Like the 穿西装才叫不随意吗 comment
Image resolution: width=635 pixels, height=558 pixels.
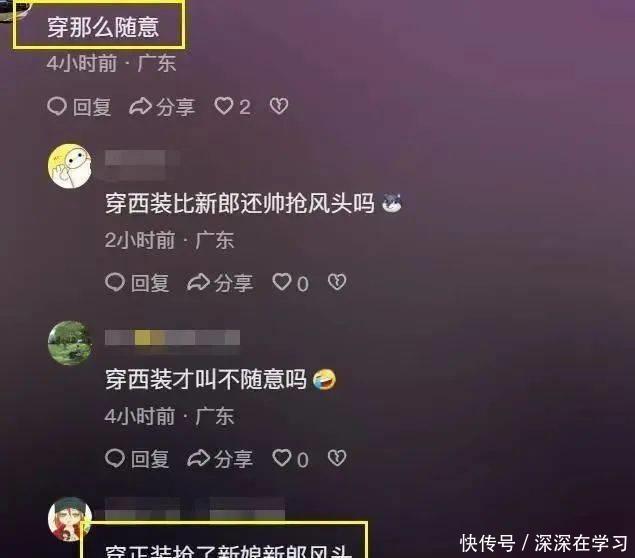pyautogui.click(x=290, y=459)
